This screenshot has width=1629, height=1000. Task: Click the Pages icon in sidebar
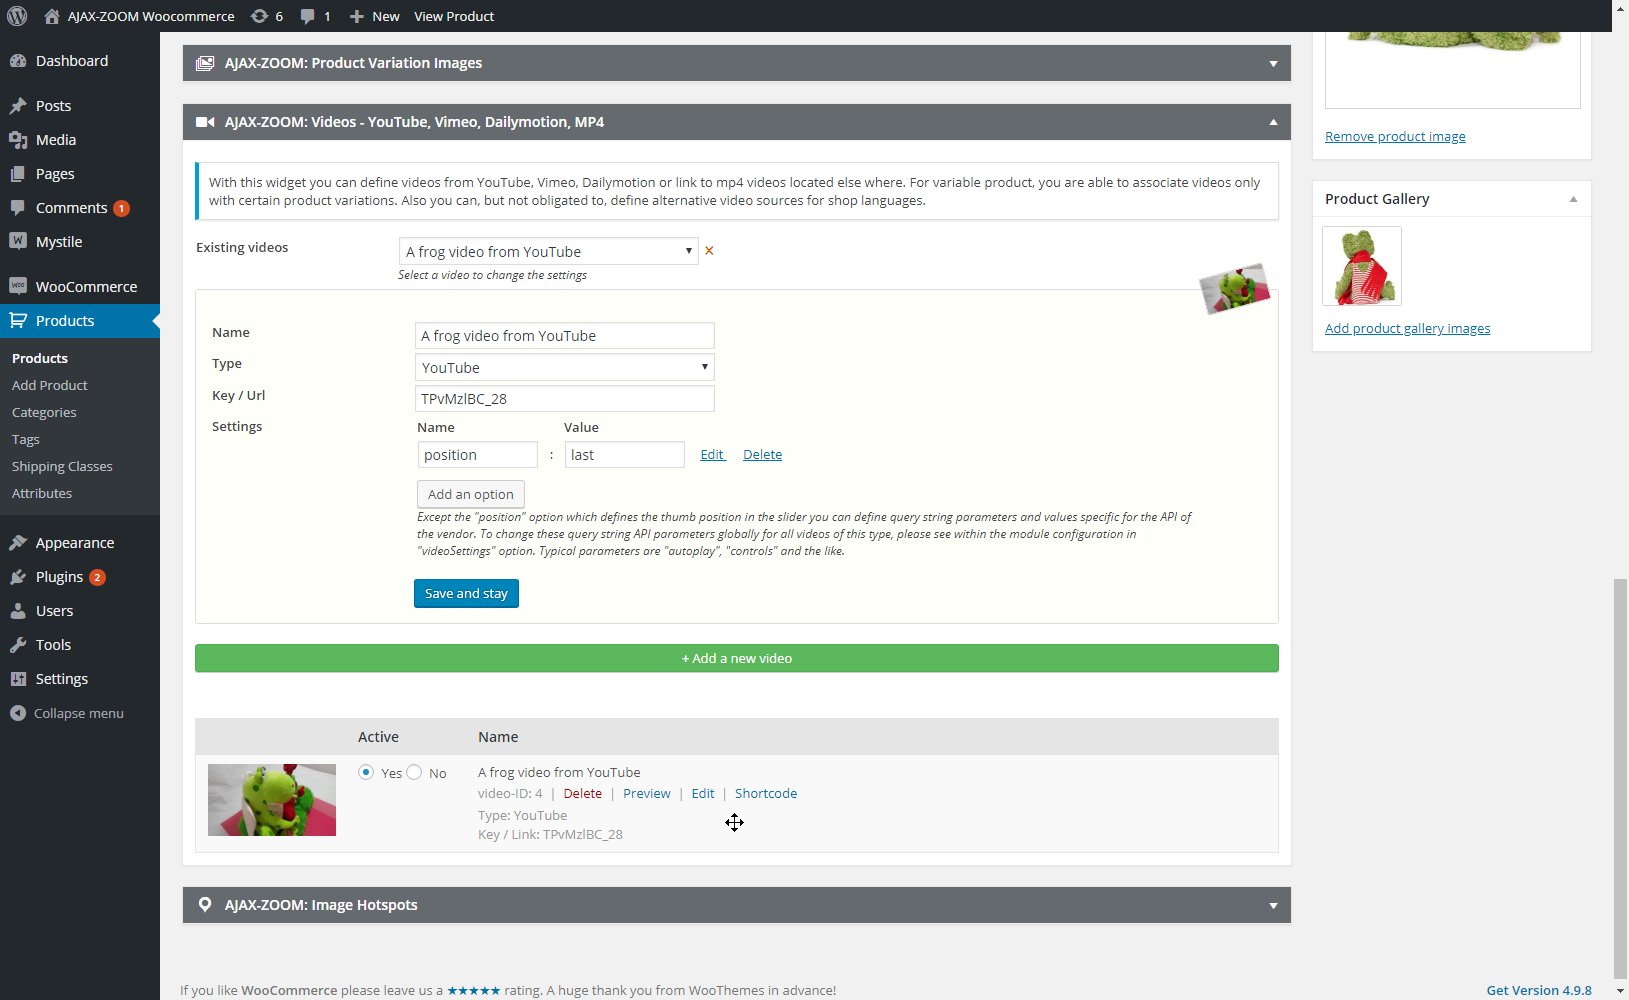pyautogui.click(x=18, y=174)
